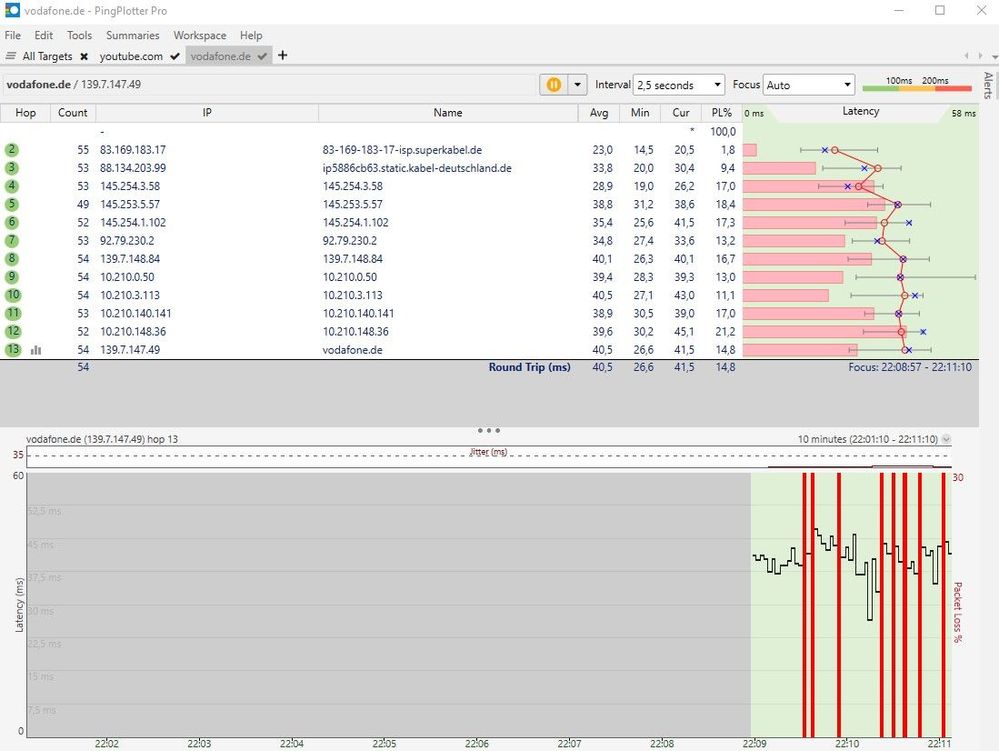Open the Workspace menu

(199, 35)
